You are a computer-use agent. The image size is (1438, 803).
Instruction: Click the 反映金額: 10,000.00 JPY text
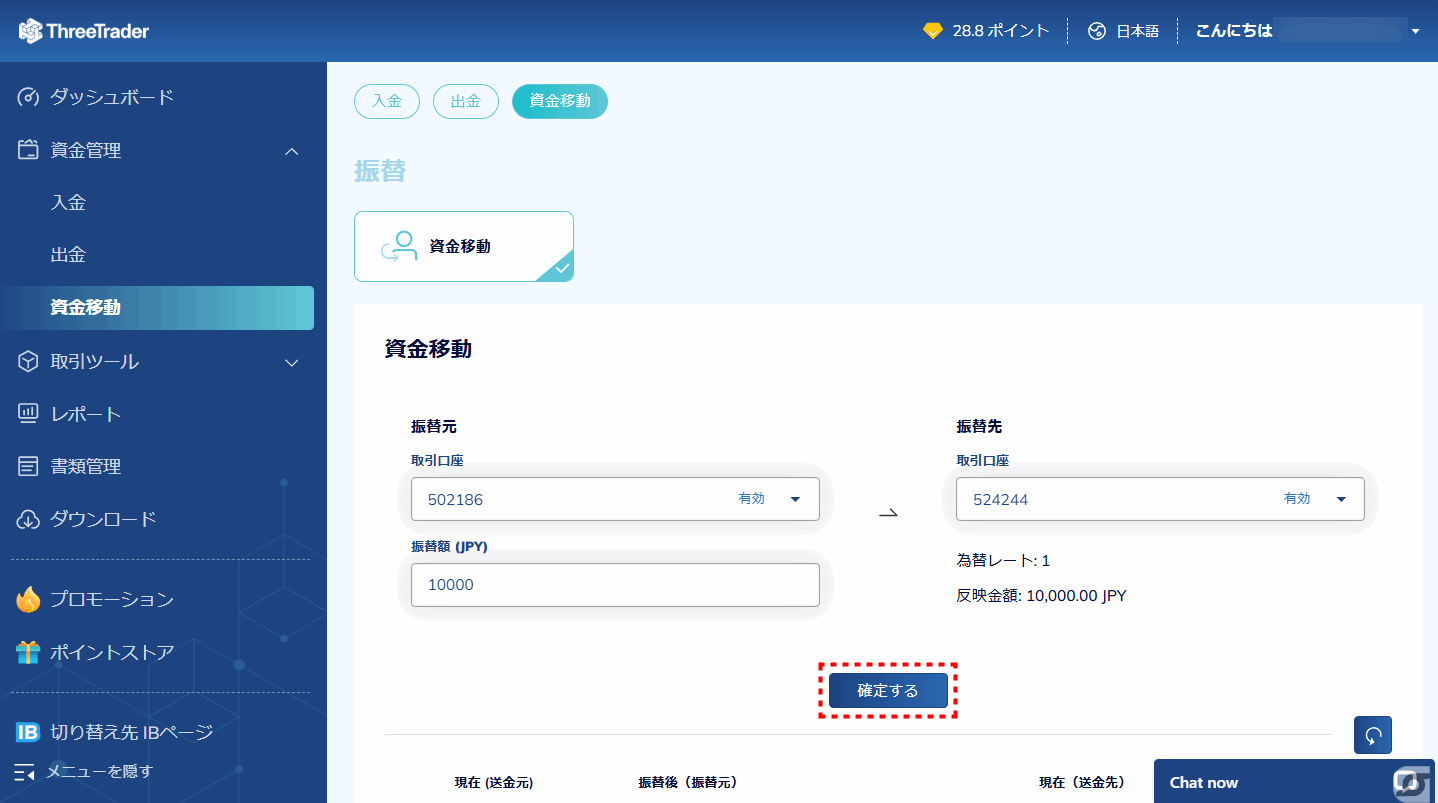point(1041,596)
